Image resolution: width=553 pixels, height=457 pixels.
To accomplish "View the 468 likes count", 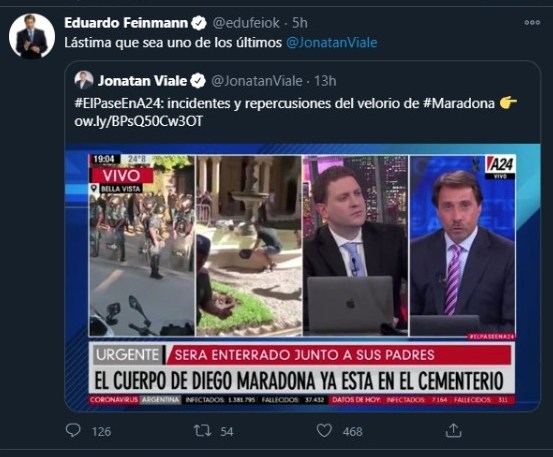I will (x=352, y=431).
